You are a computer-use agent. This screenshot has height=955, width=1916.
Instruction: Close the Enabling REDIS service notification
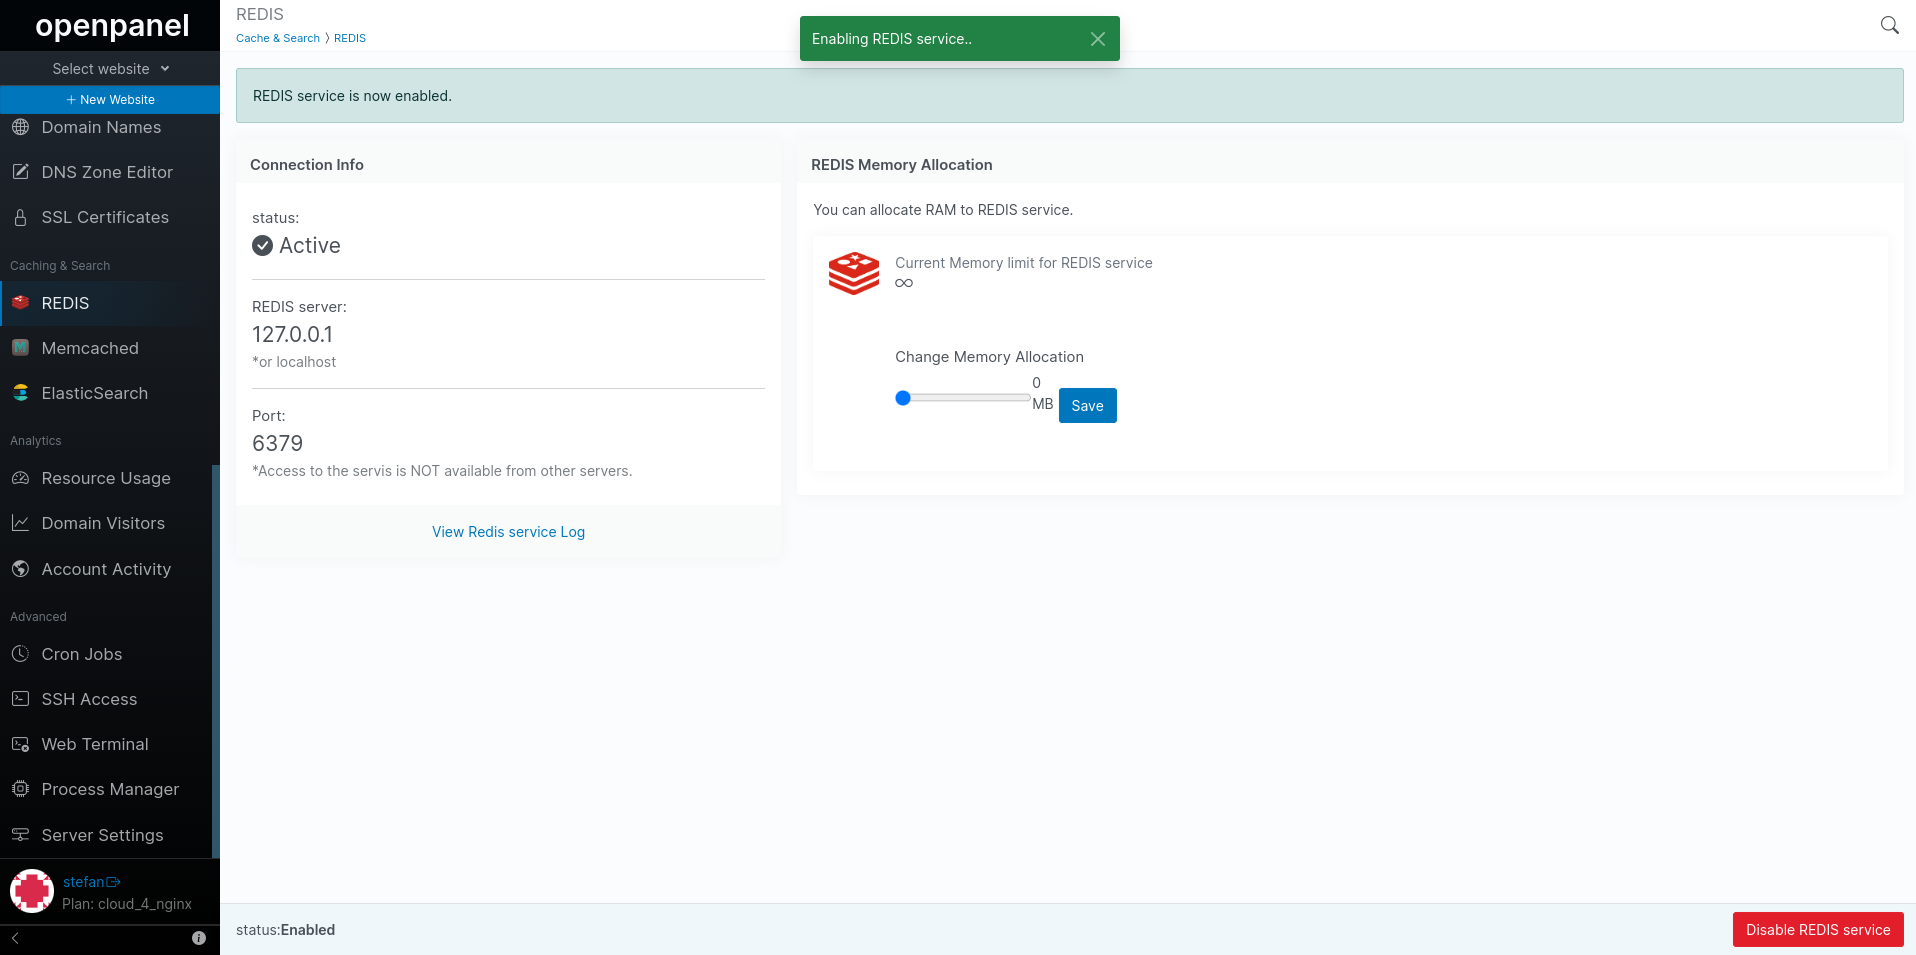[x=1097, y=39]
